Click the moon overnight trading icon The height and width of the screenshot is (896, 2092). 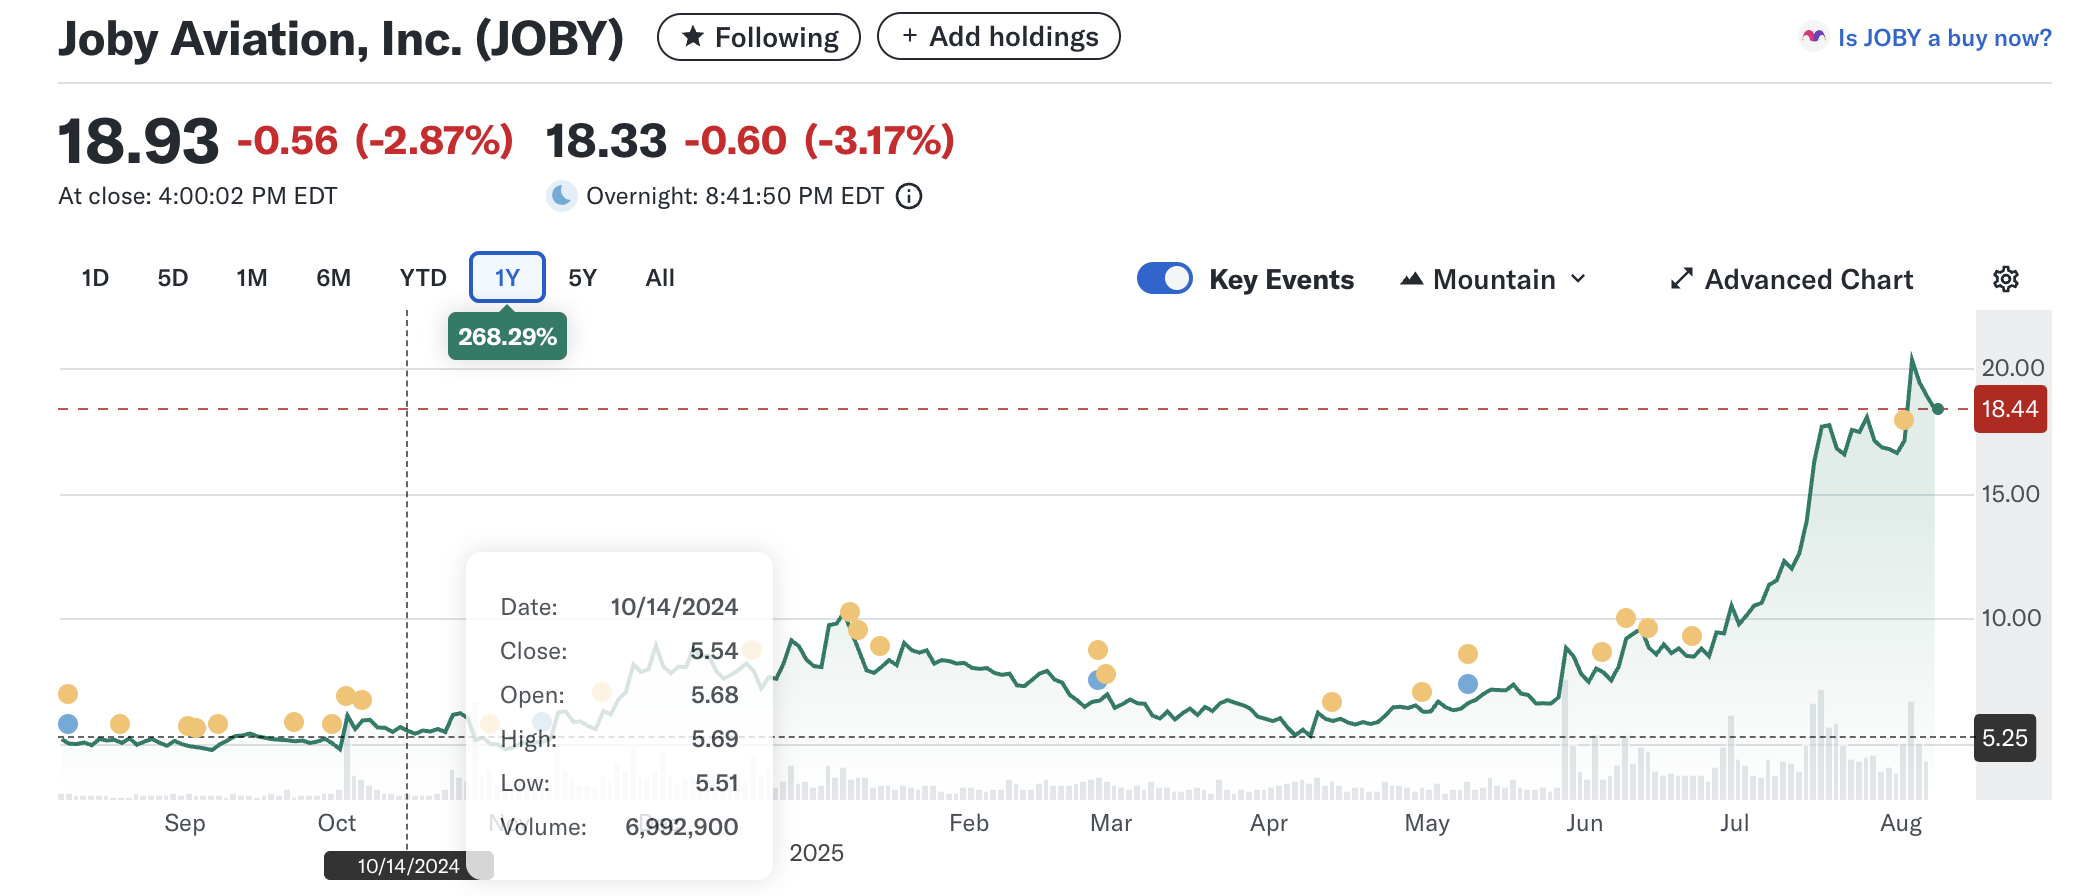(x=562, y=196)
